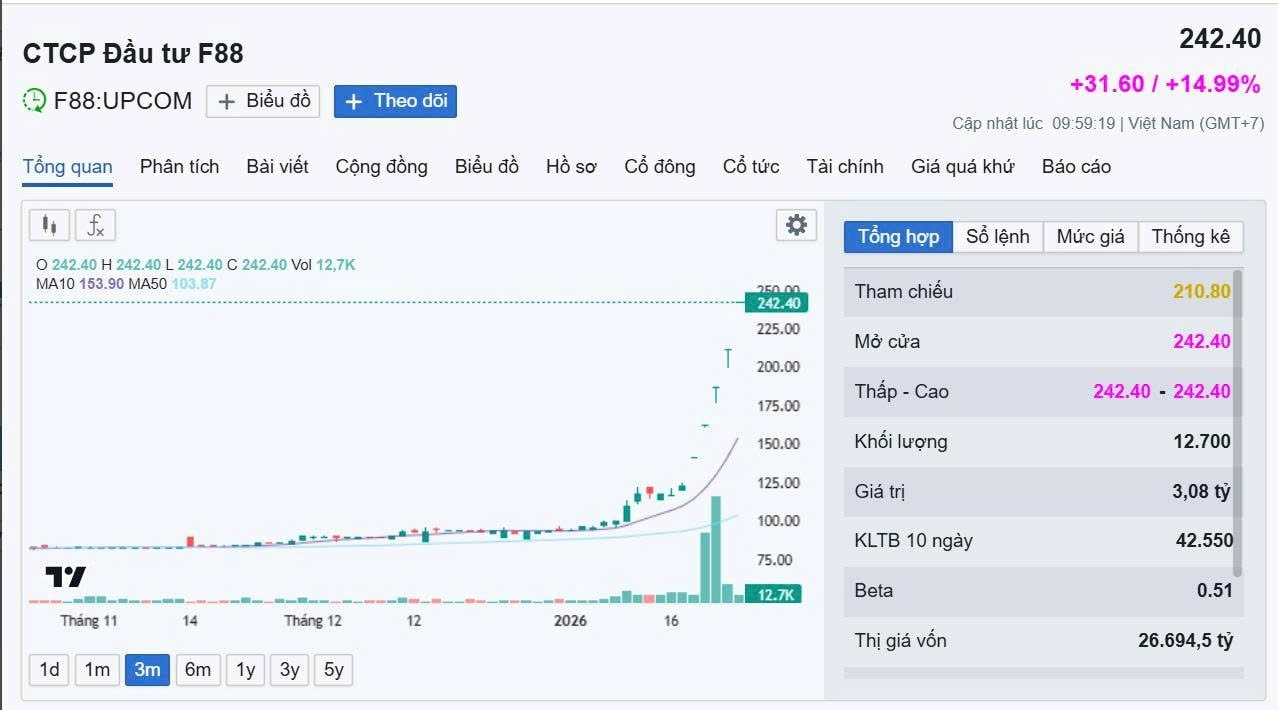Click the Cập nhật lúc timestamp text
The image size is (1278, 710).
(x=1108, y=124)
